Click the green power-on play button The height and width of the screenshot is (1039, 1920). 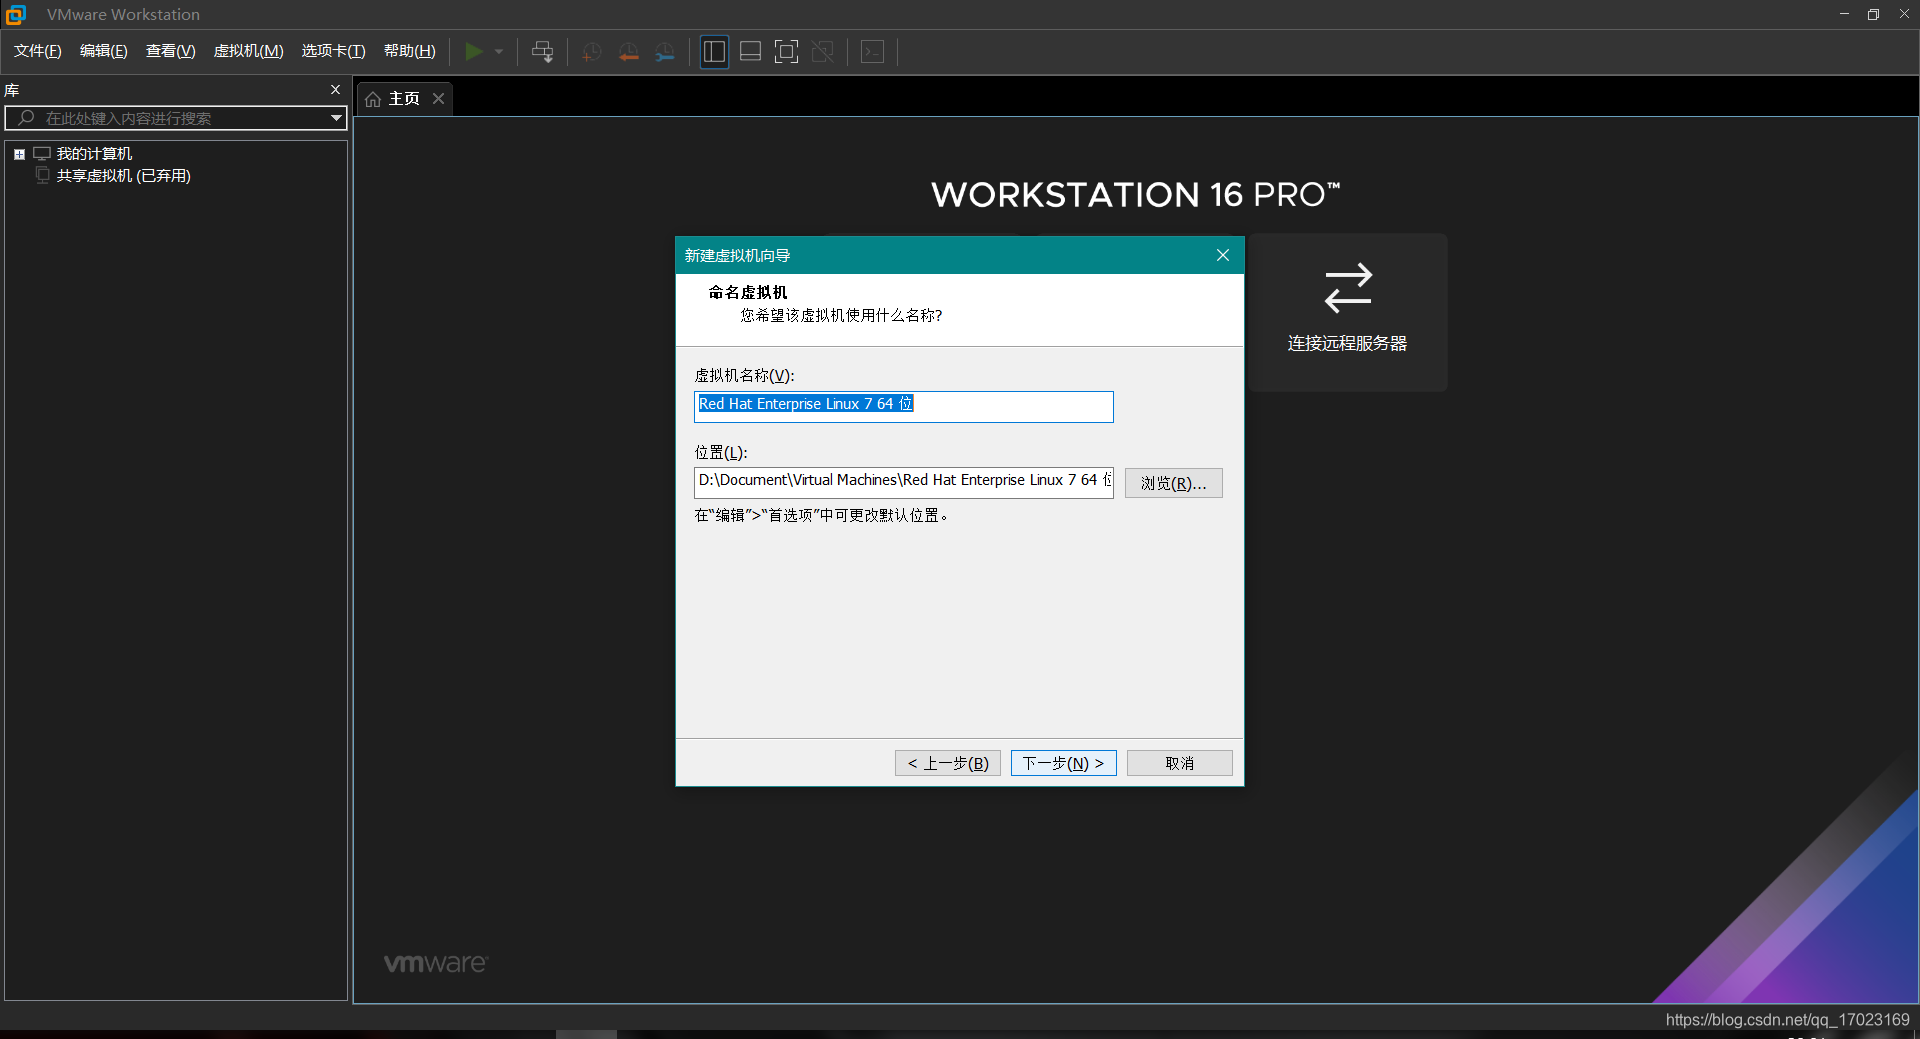point(474,51)
